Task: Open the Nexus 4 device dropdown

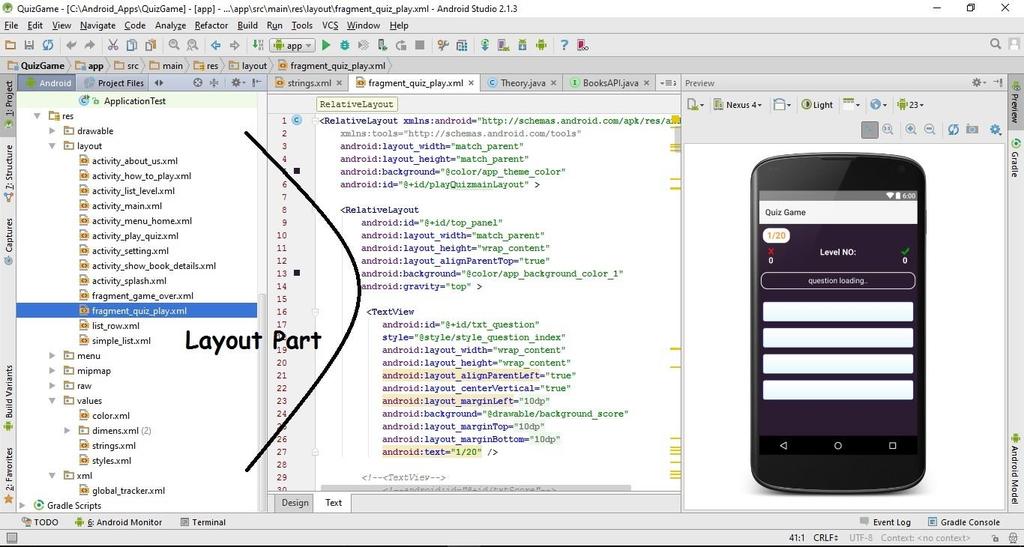Action: (x=738, y=104)
